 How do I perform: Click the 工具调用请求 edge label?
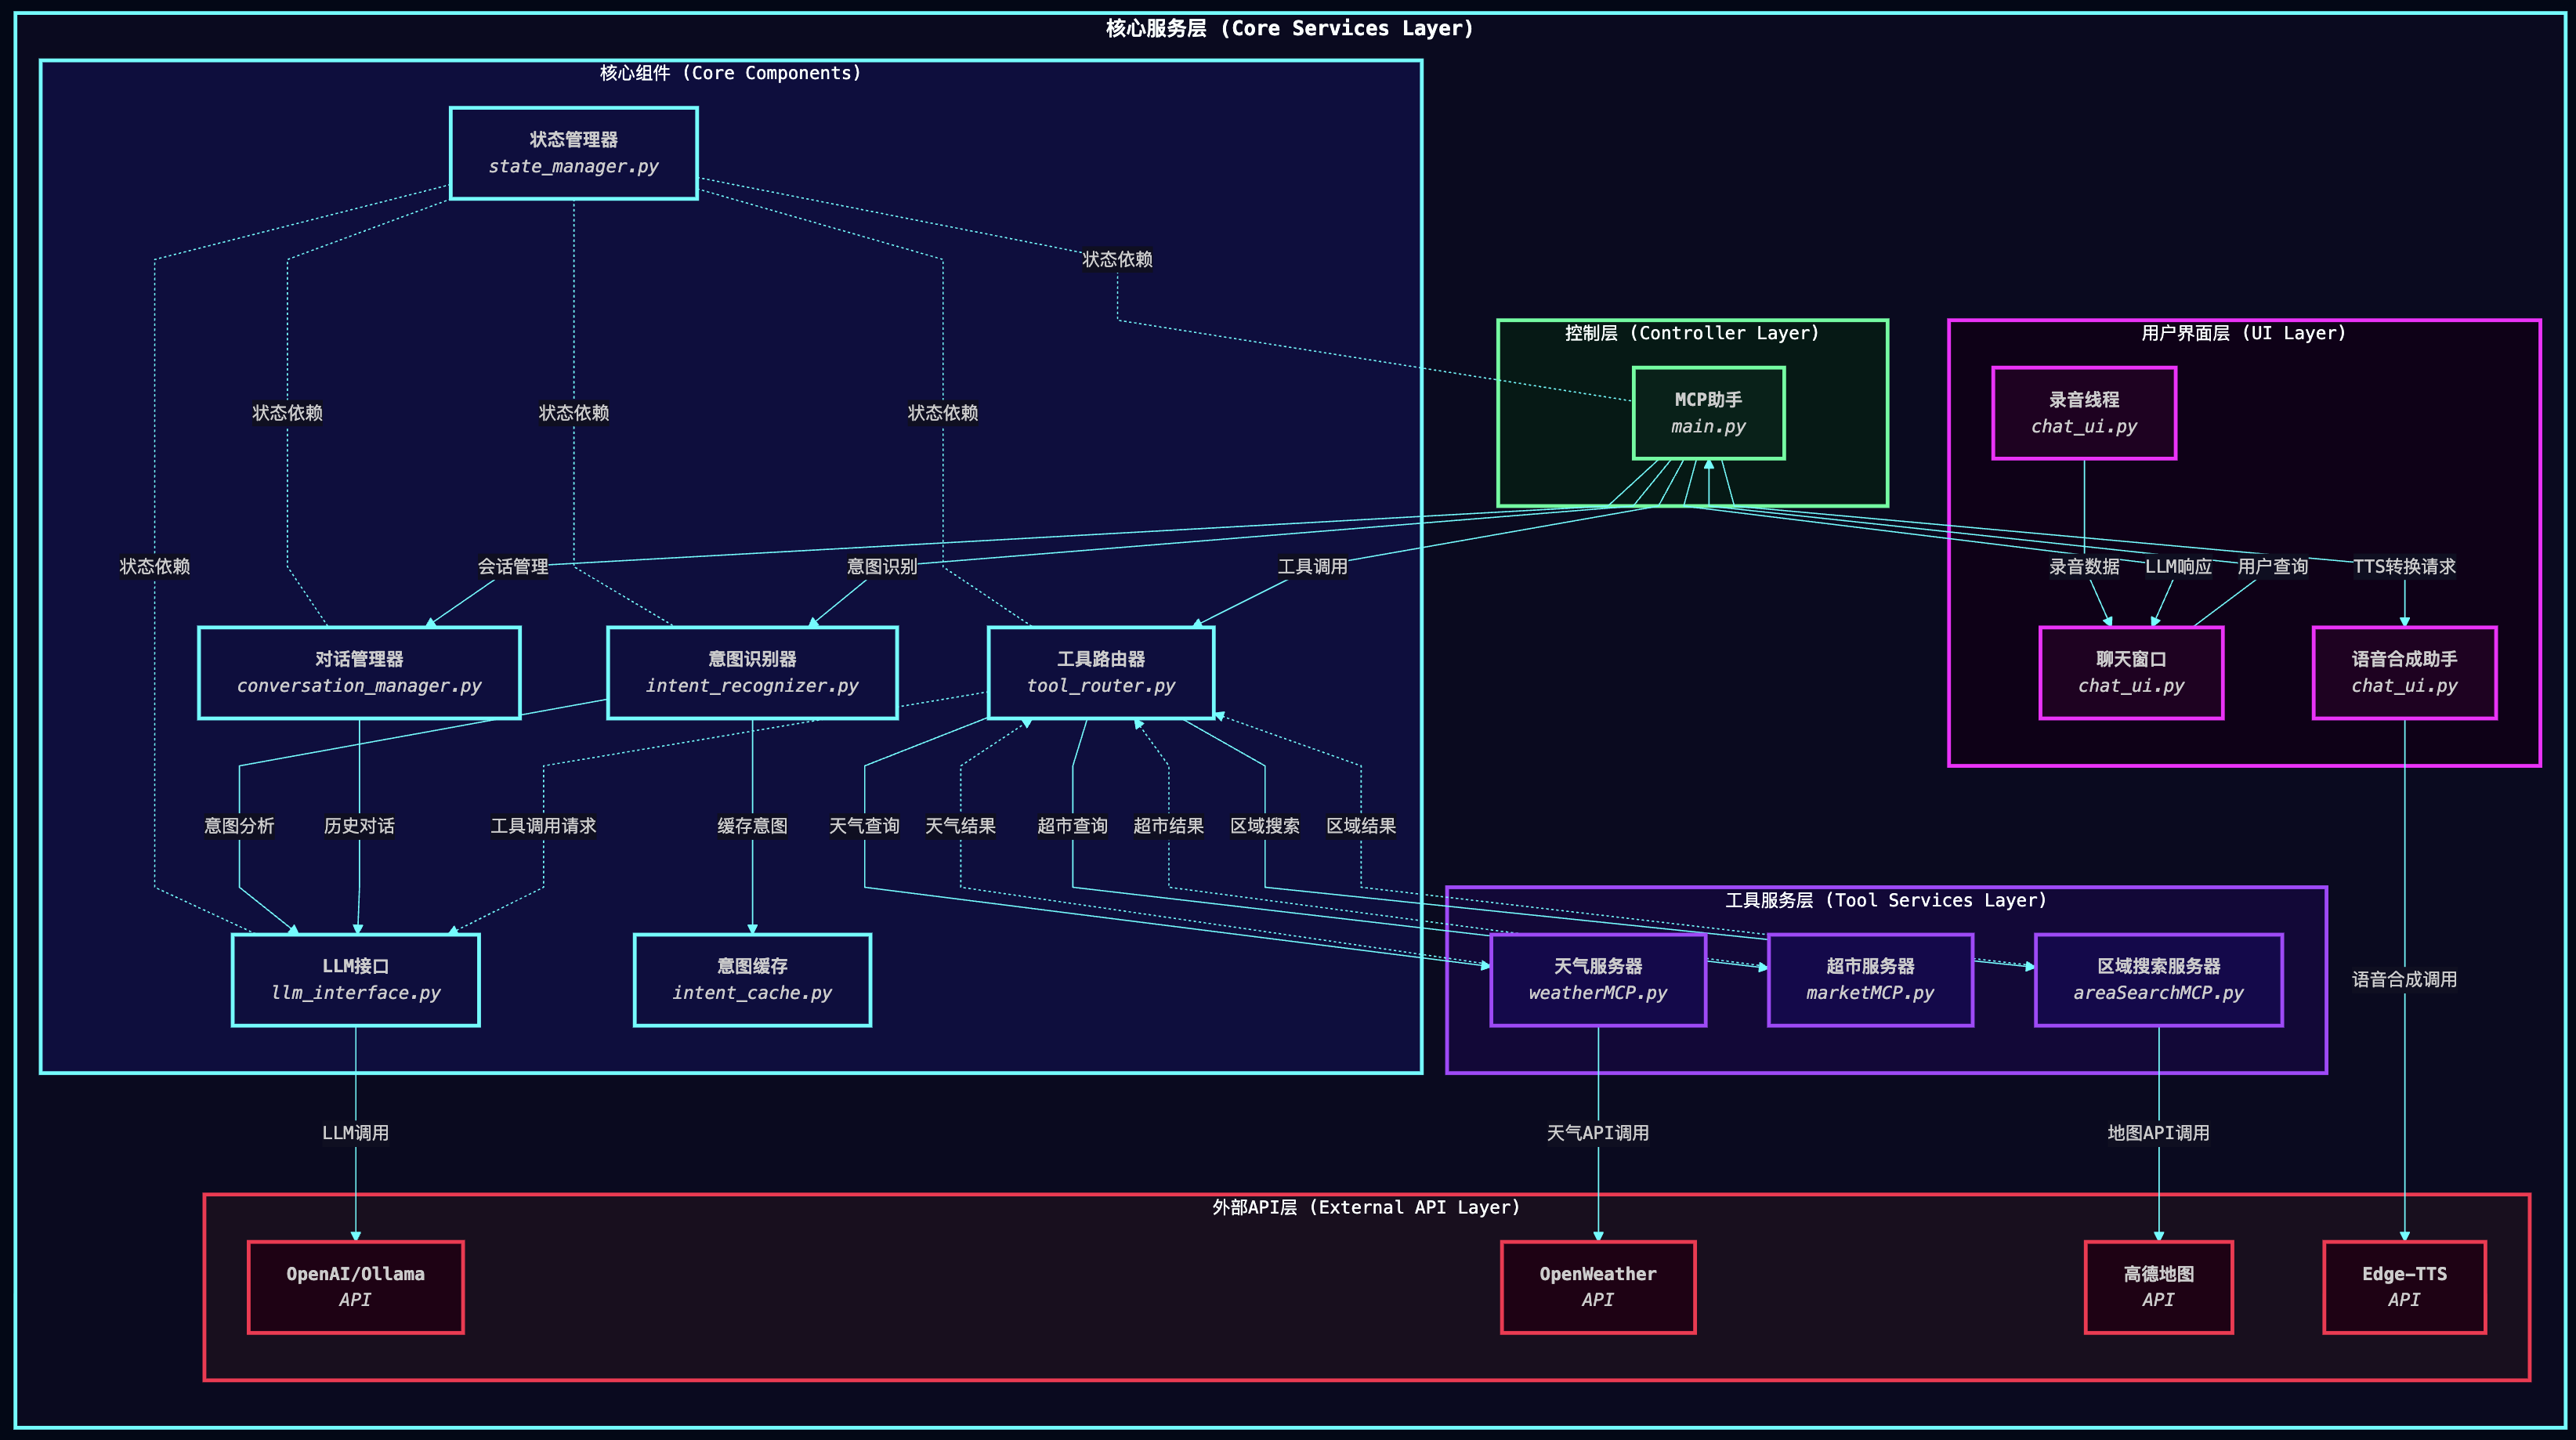(543, 826)
